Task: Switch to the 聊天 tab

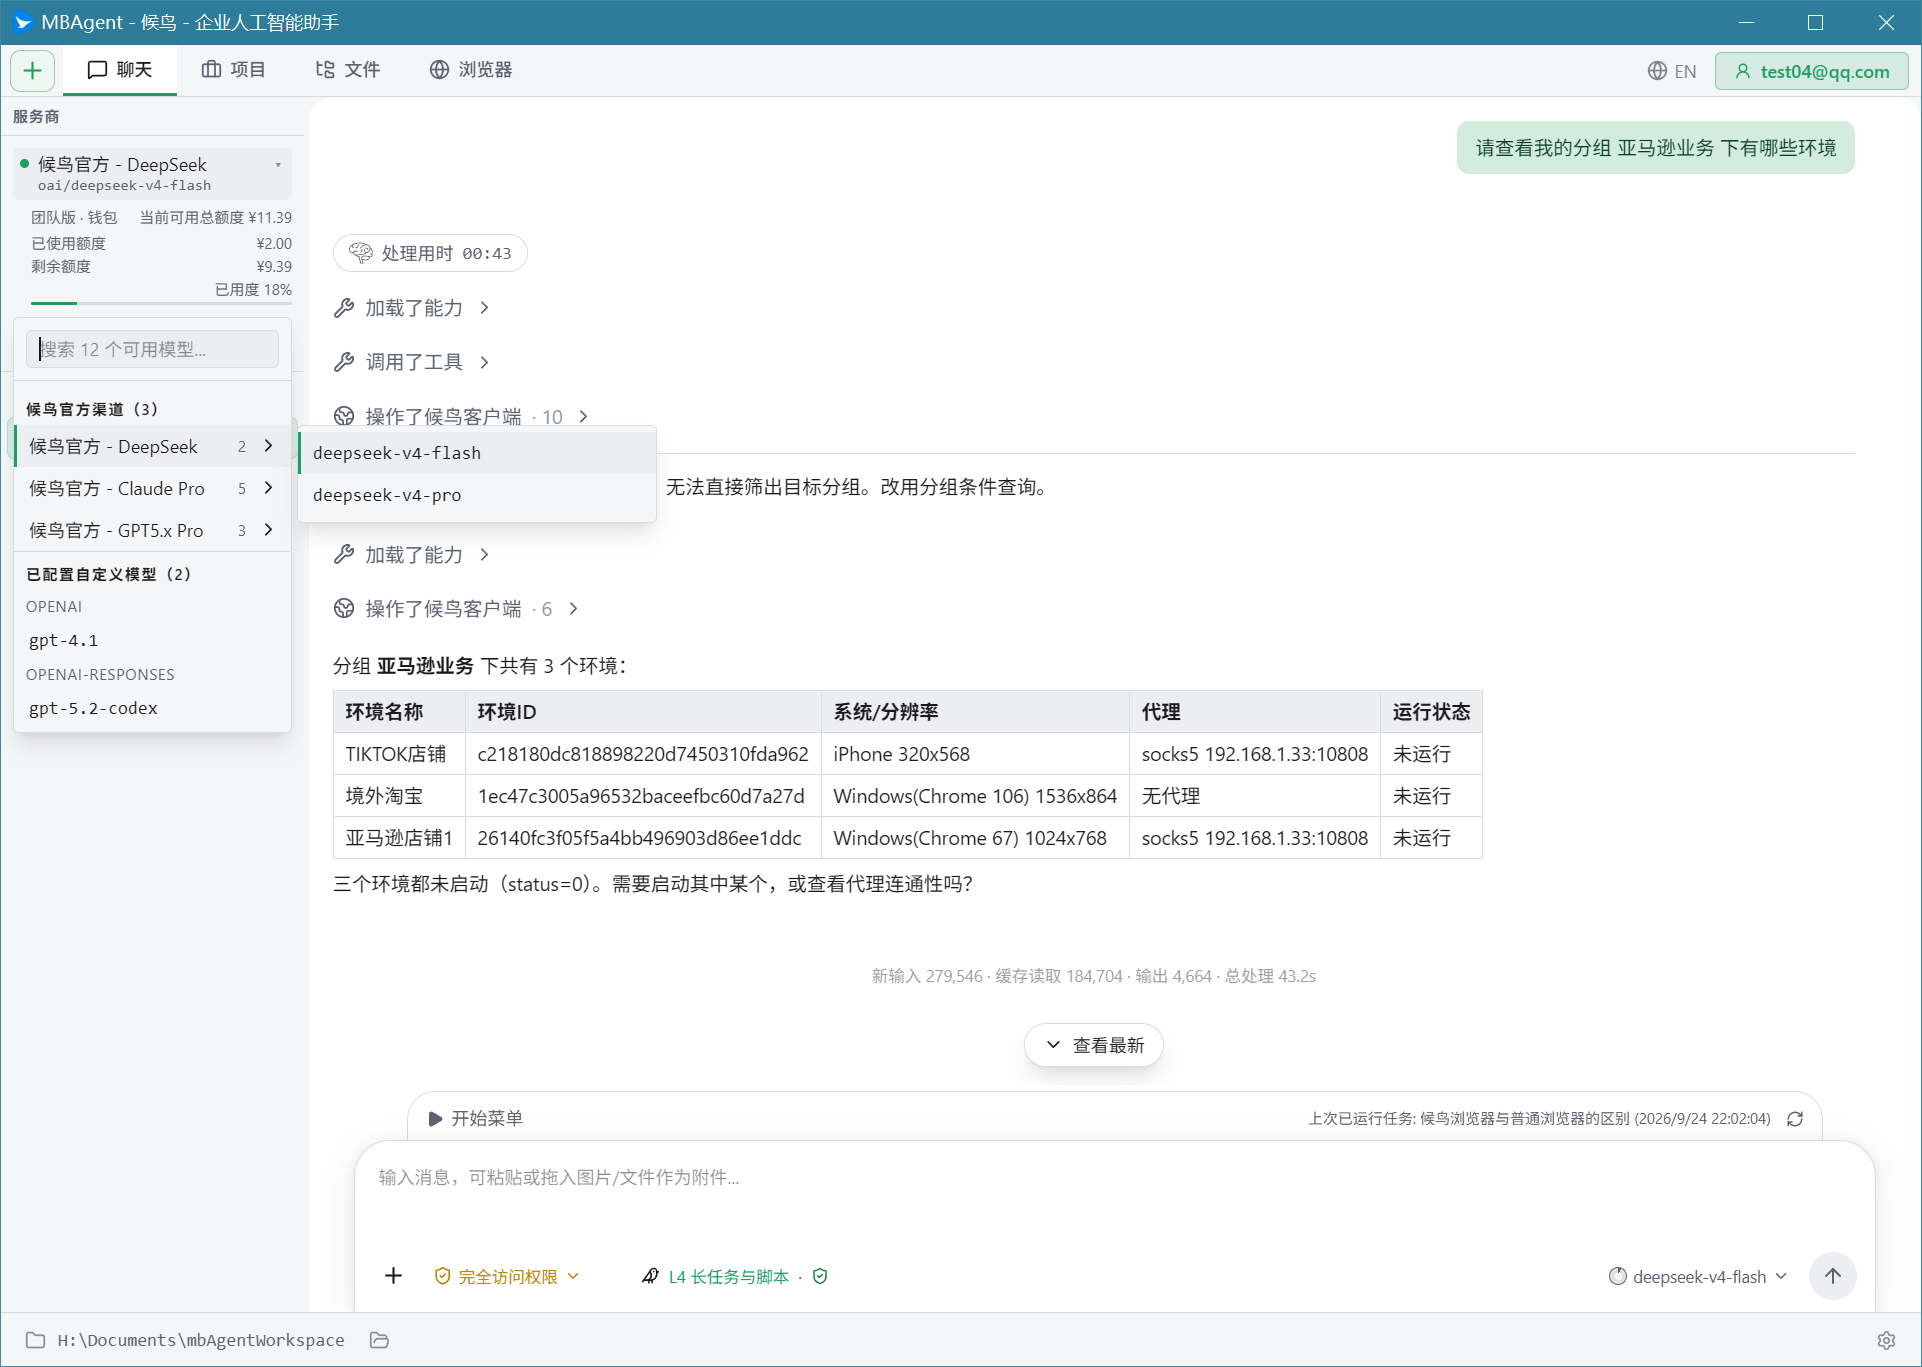Action: coord(120,70)
